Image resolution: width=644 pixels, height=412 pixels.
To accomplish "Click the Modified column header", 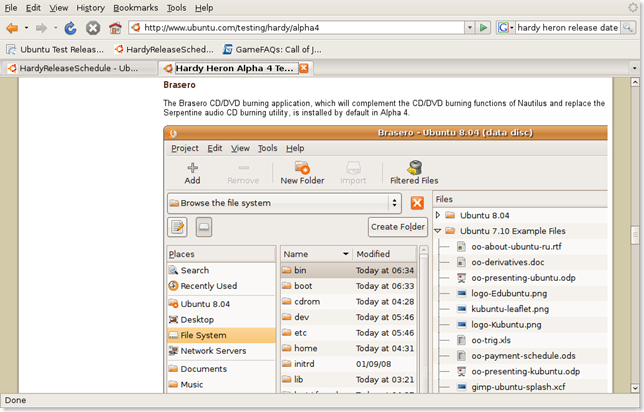I will [385, 254].
